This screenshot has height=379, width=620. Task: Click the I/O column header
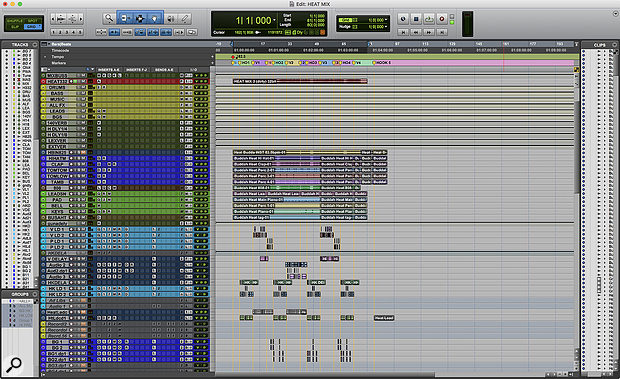tap(193, 70)
